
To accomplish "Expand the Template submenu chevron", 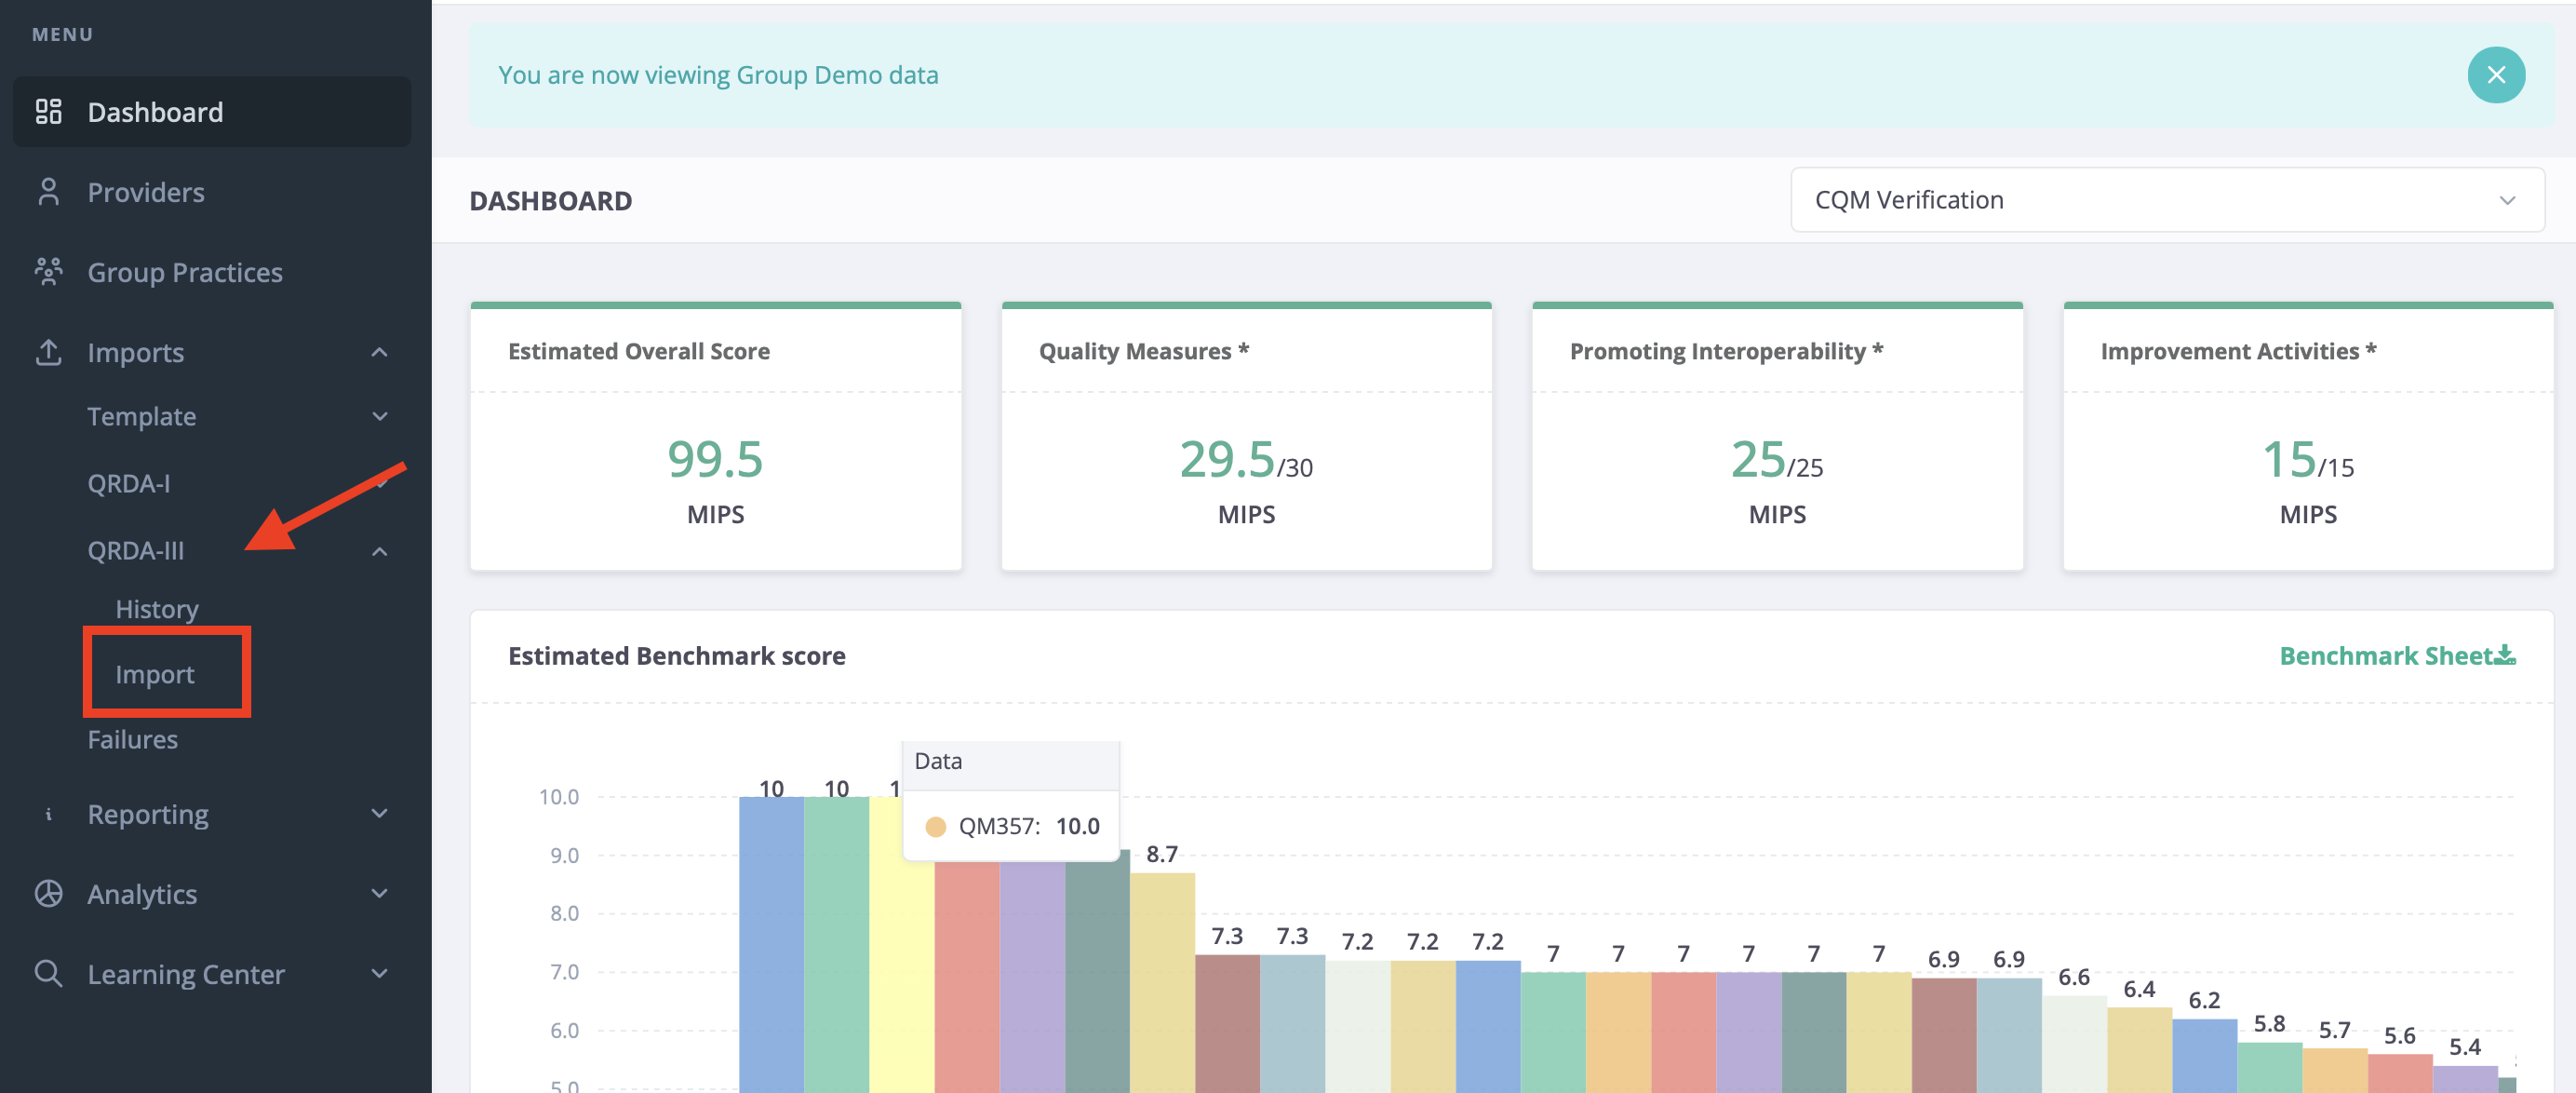I will (379, 416).
